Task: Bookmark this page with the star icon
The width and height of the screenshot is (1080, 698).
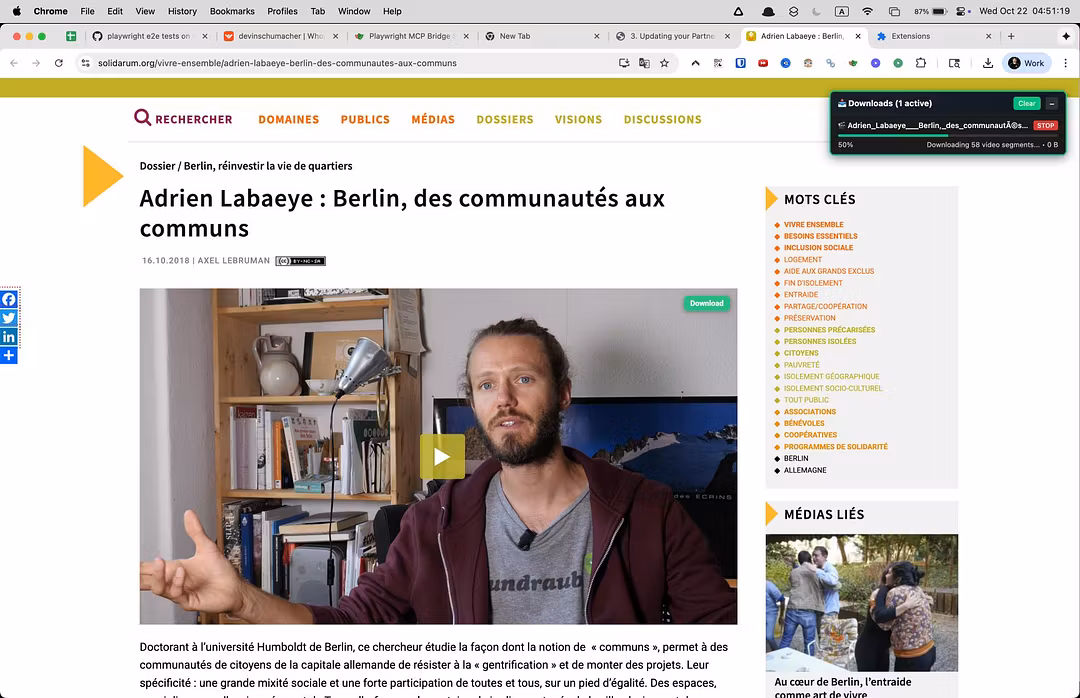Action: [664, 63]
